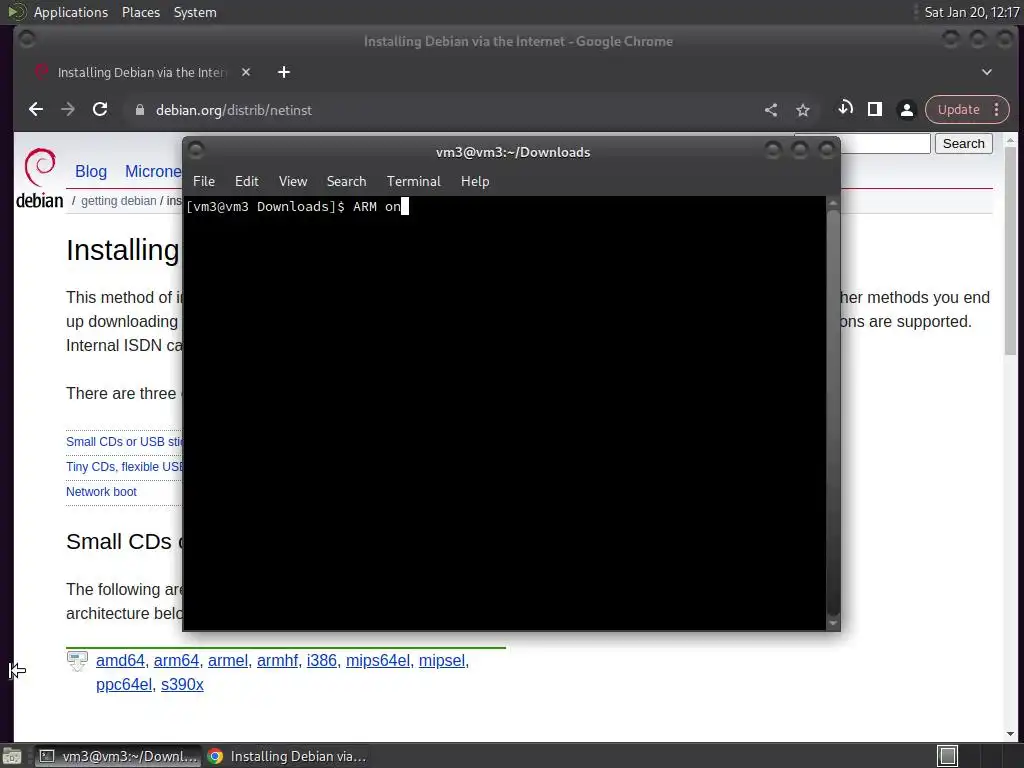Open the Network boot link
This screenshot has width=1024, height=768.
click(x=101, y=492)
